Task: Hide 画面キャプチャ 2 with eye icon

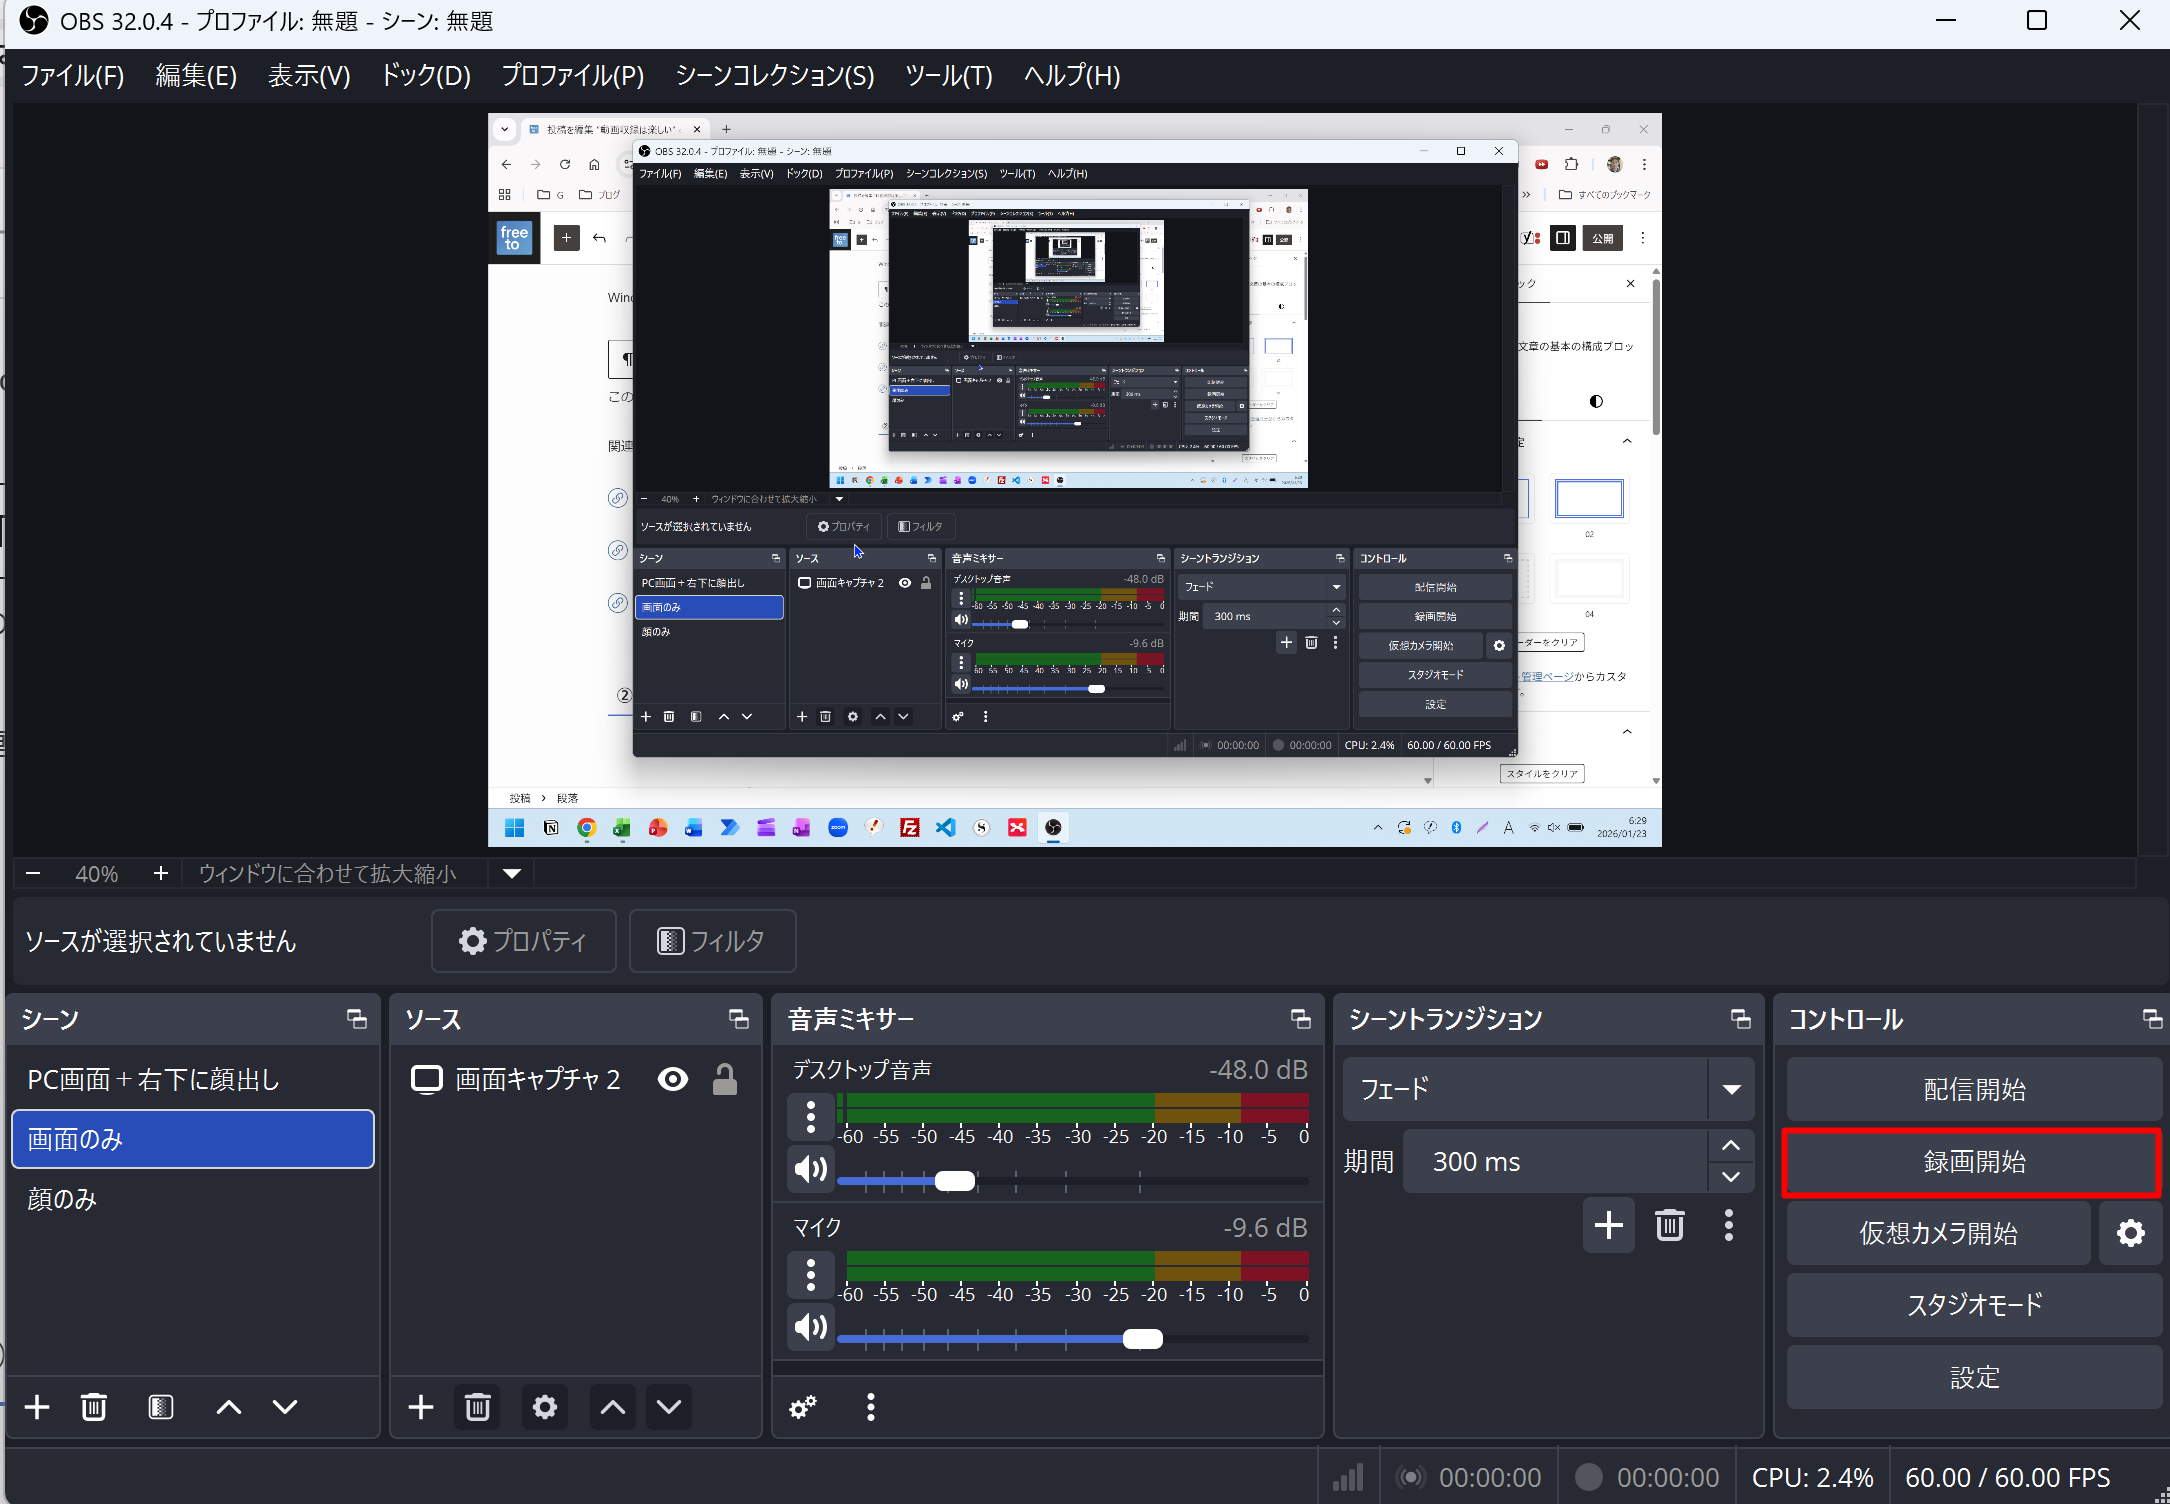Action: point(673,1079)
